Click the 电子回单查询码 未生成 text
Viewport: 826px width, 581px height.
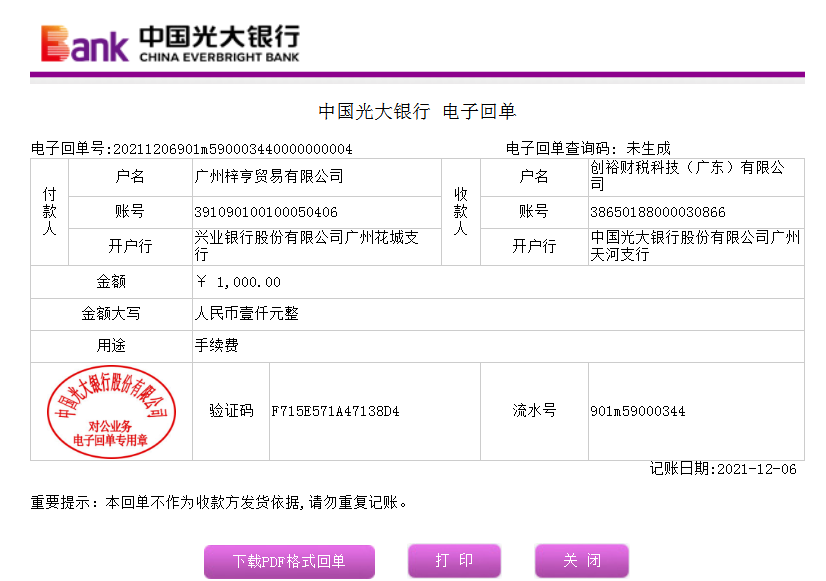click(x=588, y=149)
